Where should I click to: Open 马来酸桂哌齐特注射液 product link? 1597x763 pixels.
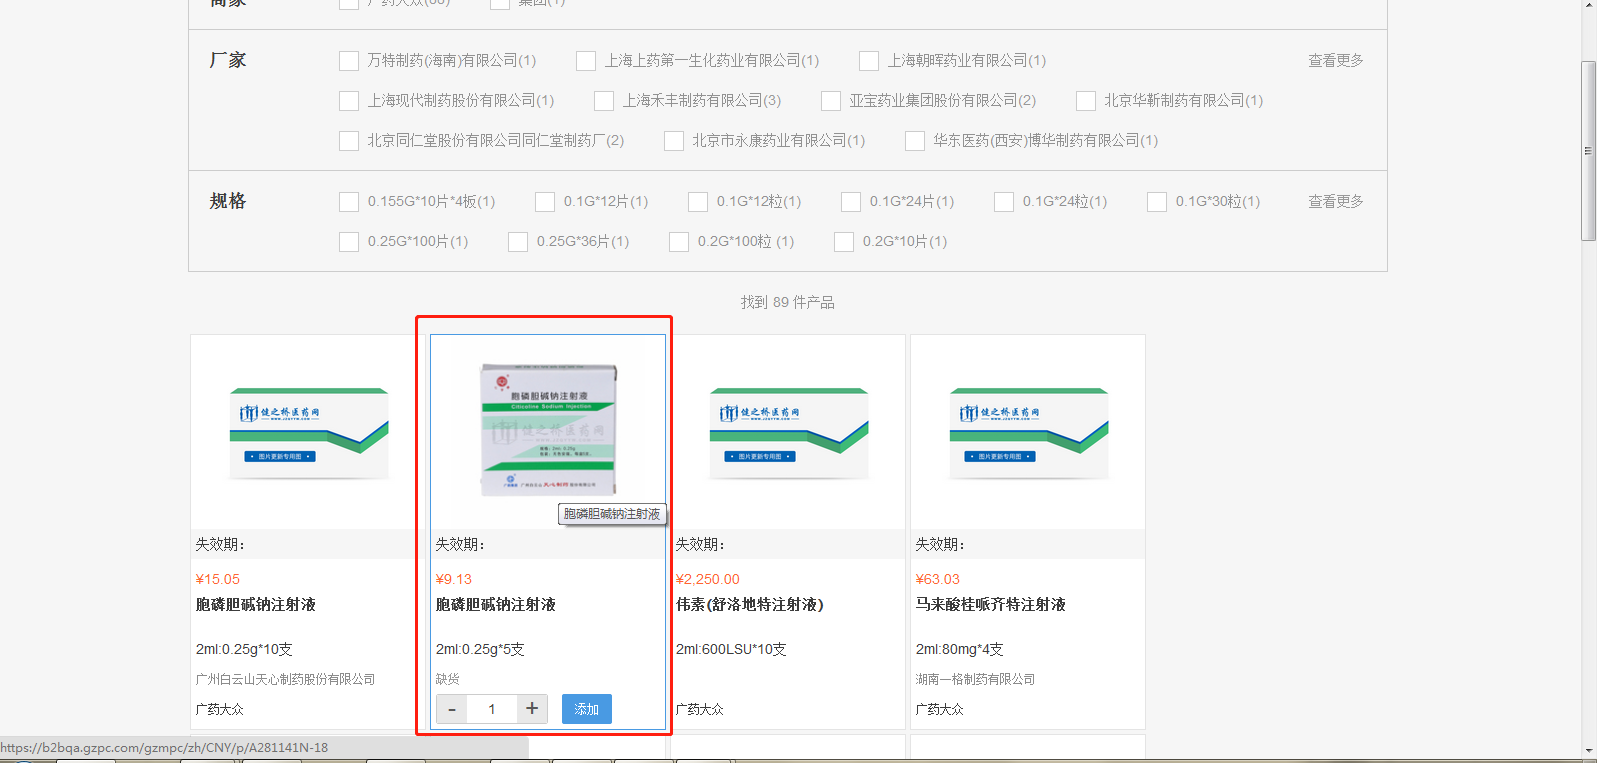click(991, 605)
